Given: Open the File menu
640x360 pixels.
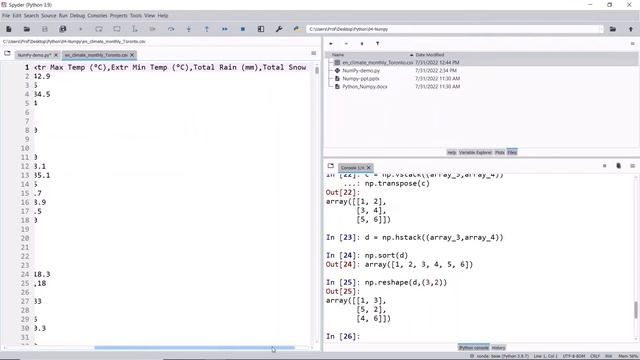Looking at the screenshot, I should point(6,16).
